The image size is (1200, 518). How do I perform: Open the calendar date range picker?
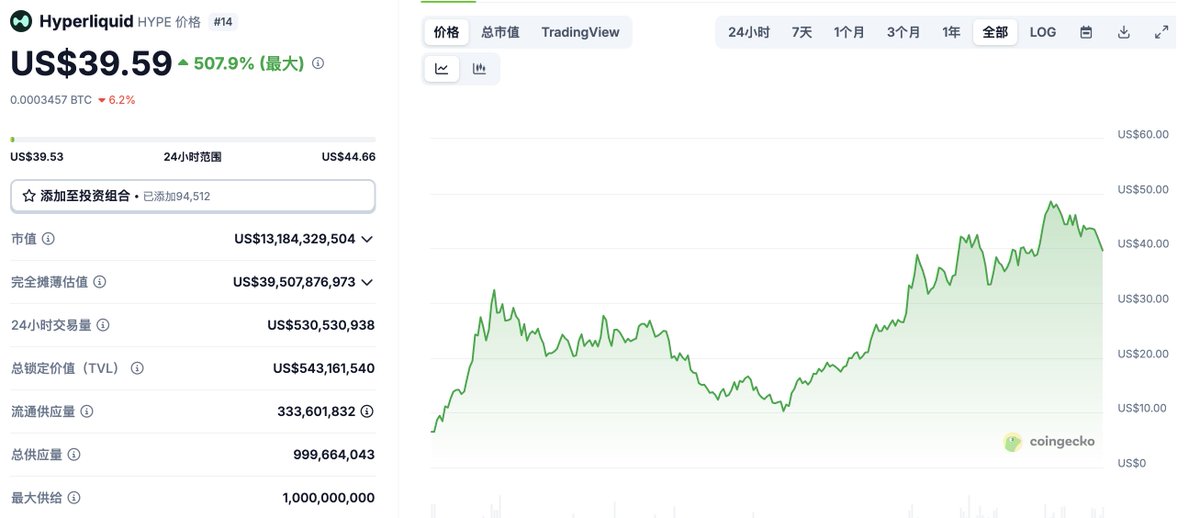click(1086, 32)
